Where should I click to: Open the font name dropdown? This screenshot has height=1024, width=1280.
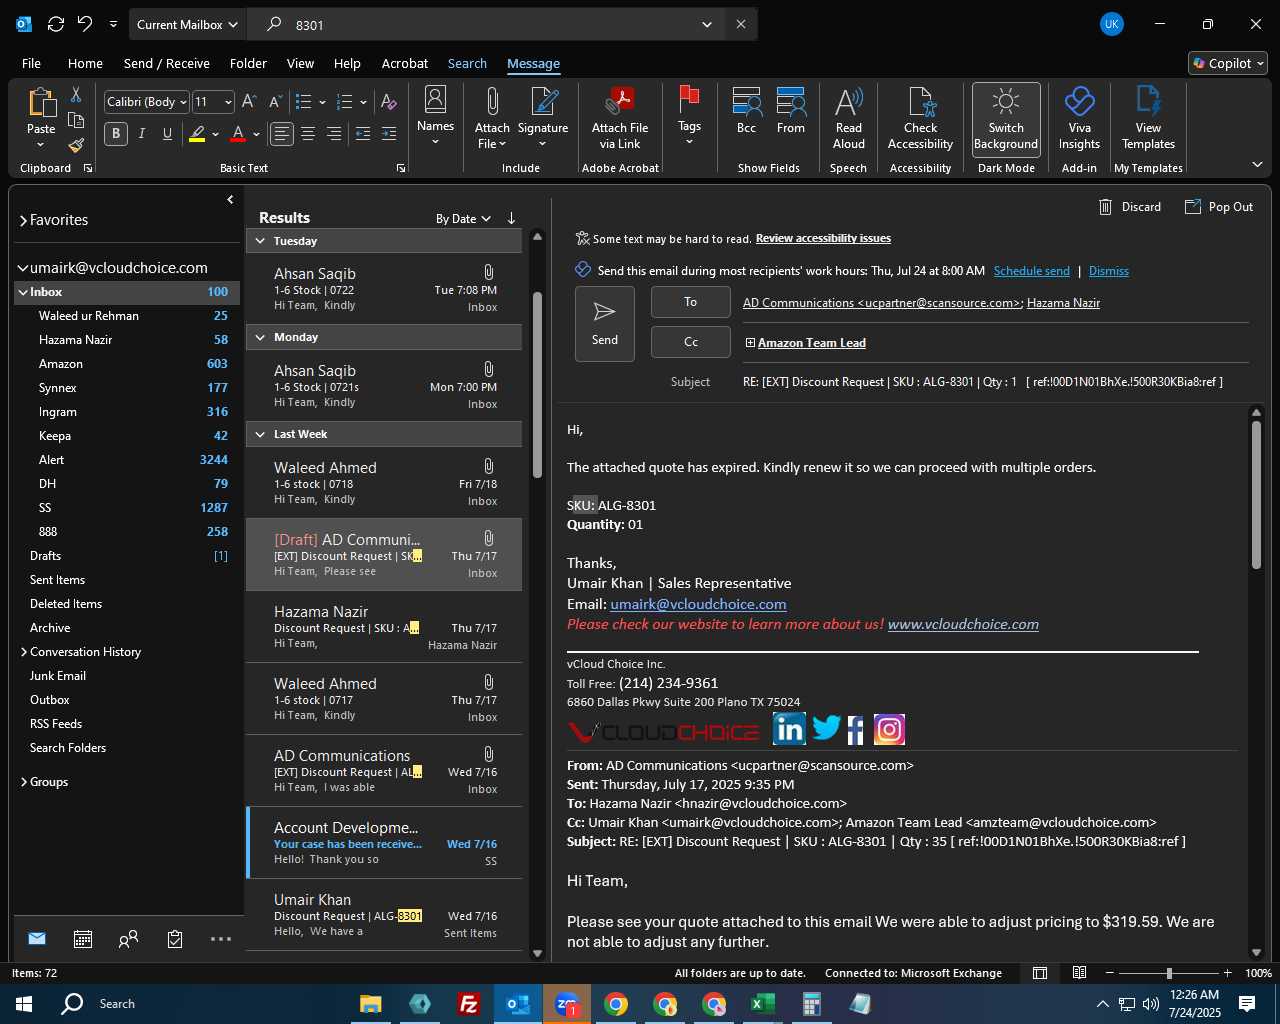pos(184,102)
